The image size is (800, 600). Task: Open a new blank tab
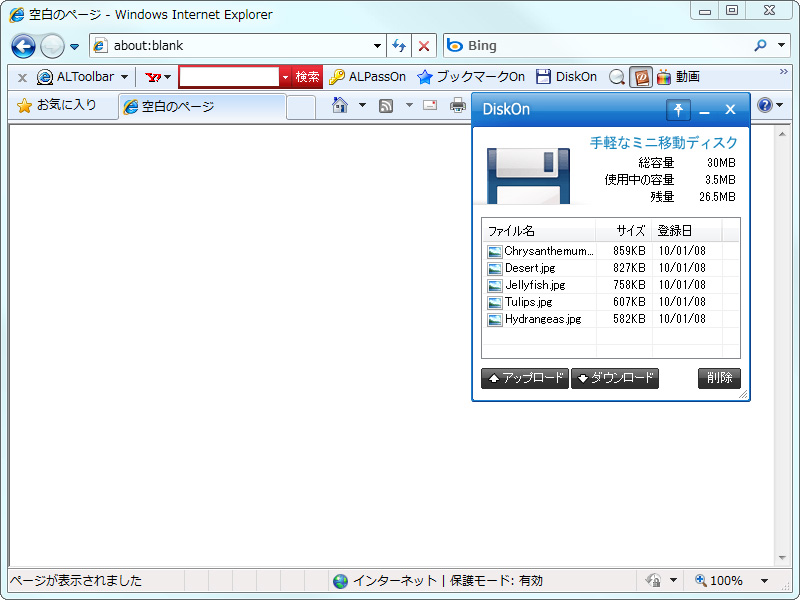(301, 107)
